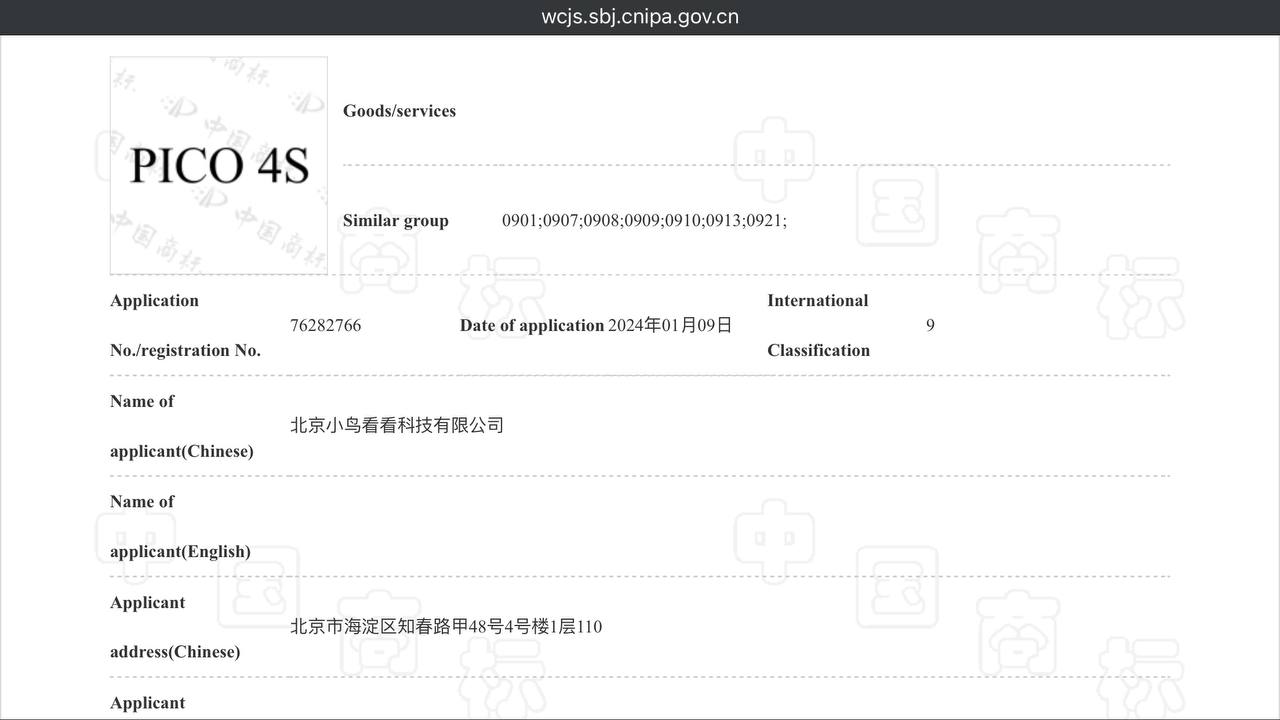The height and width of the screenshot is (720, 1280).
Task: Select the classification value 9
Action: [930, 326]
